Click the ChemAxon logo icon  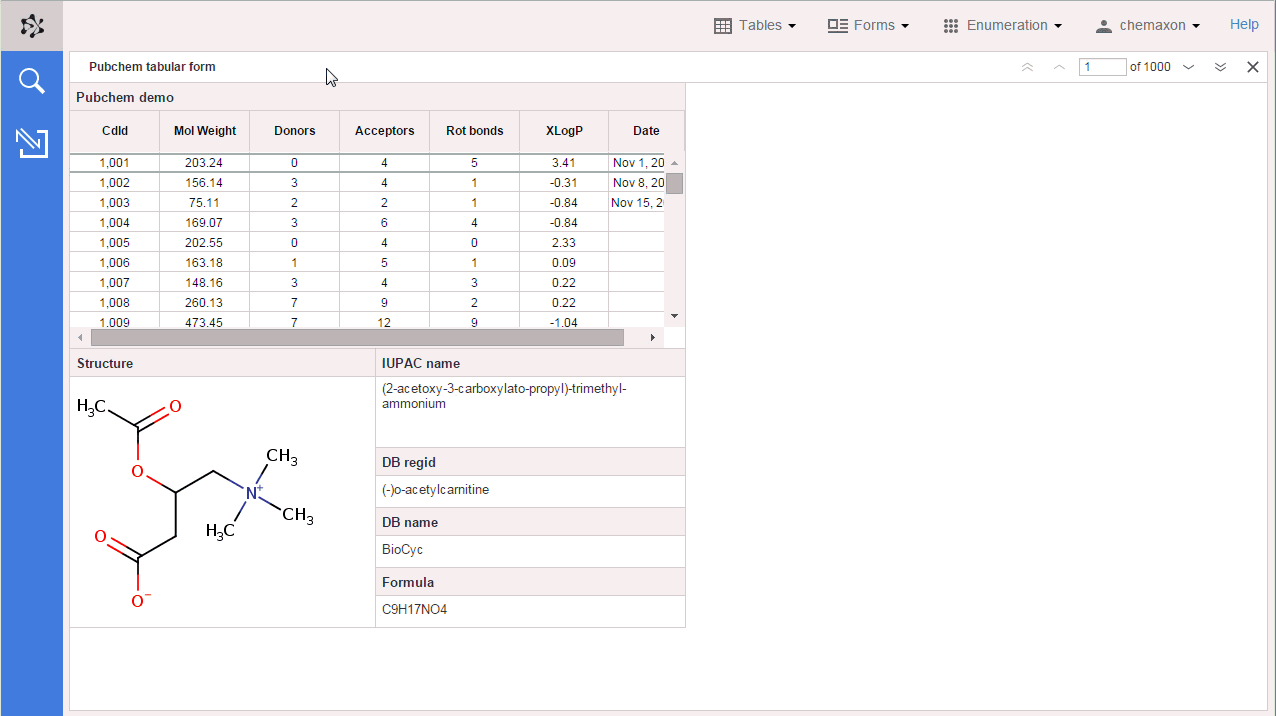tap(31, 25)
